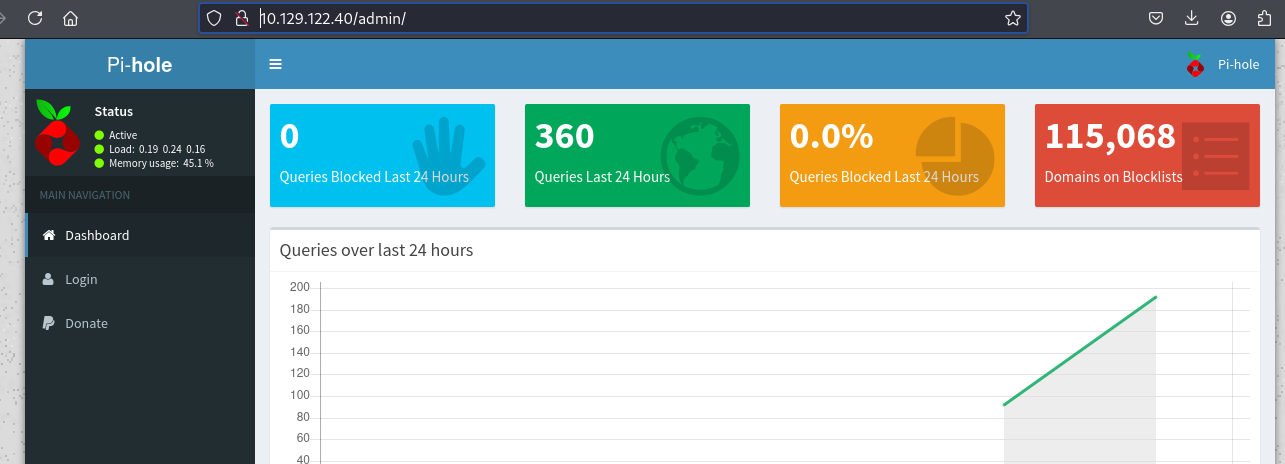1285x464 pixels.
Task: Open the Dashboard navigation item
Action: pyautogui.click(x=140, y=235)
